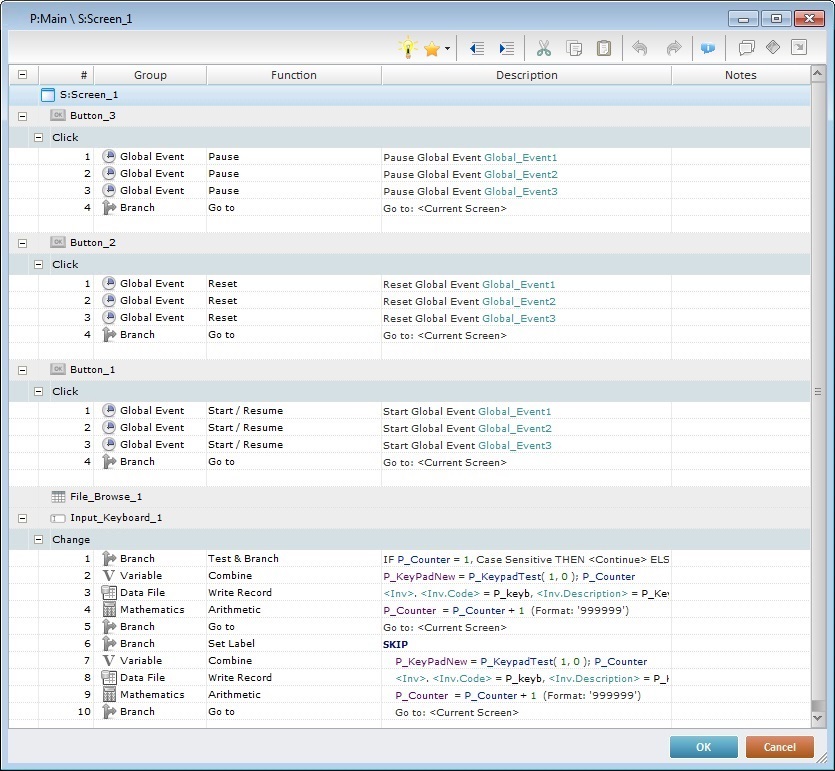The height and width of the screenshot is (771, 835).
Task: Click the undo arrow icon
Action: 641,48
